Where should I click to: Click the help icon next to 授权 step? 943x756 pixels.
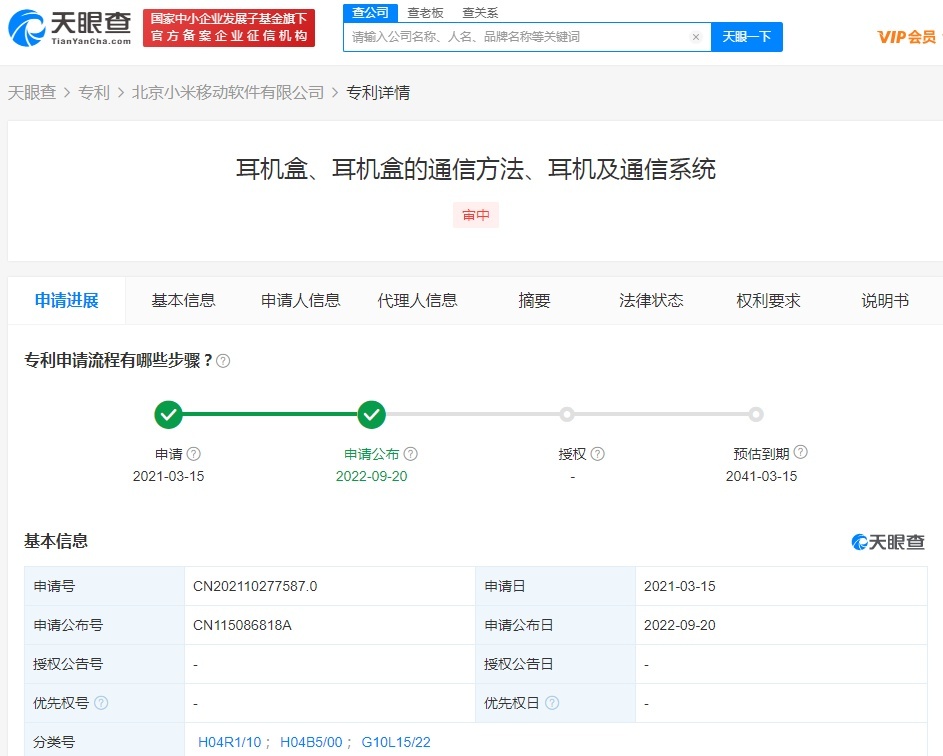tap(597, 454)
